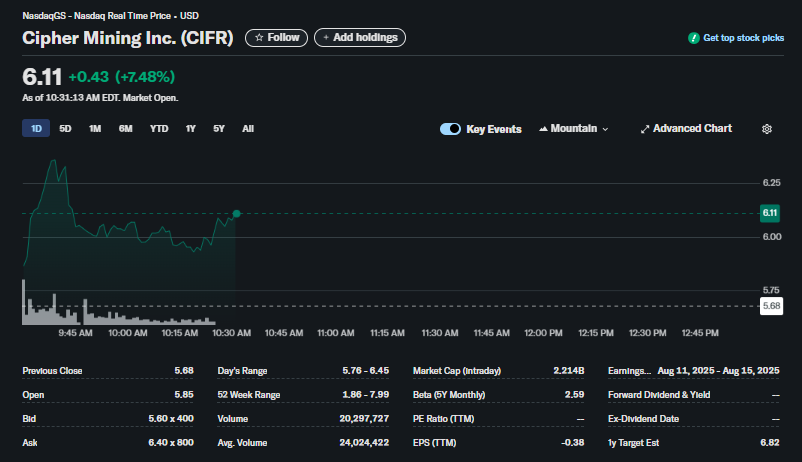Click Beta (5Y Monthly) value 2.59
Viewport: 802px width, 462px height.
click(574, 394)
